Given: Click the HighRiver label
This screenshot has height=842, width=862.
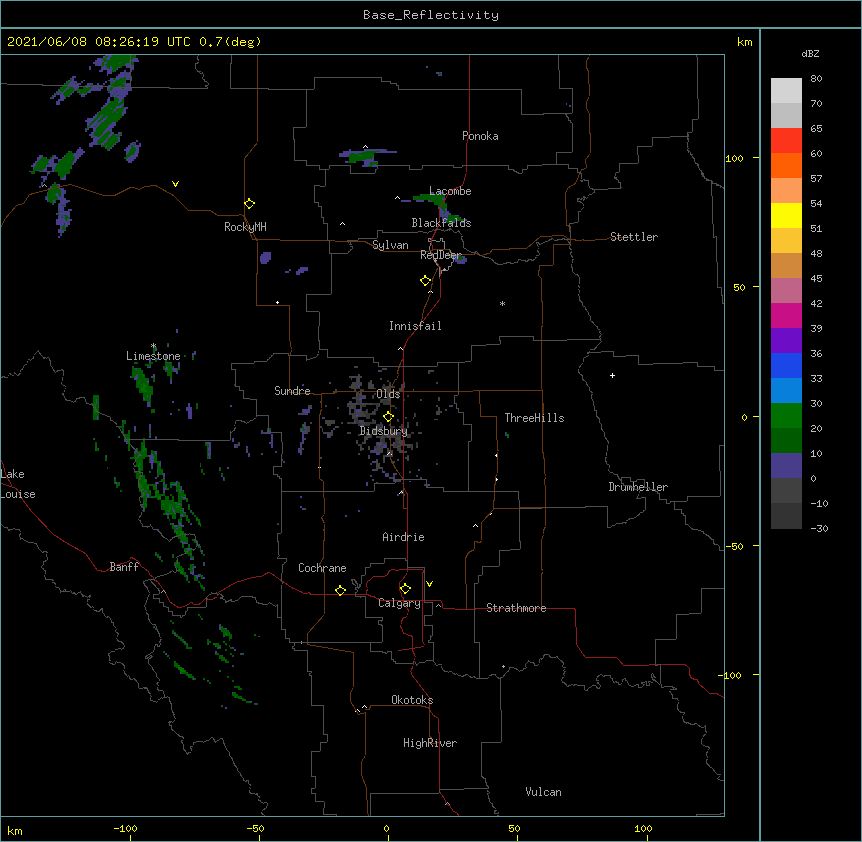Looking at the screenshot, I should pos(430,743).
